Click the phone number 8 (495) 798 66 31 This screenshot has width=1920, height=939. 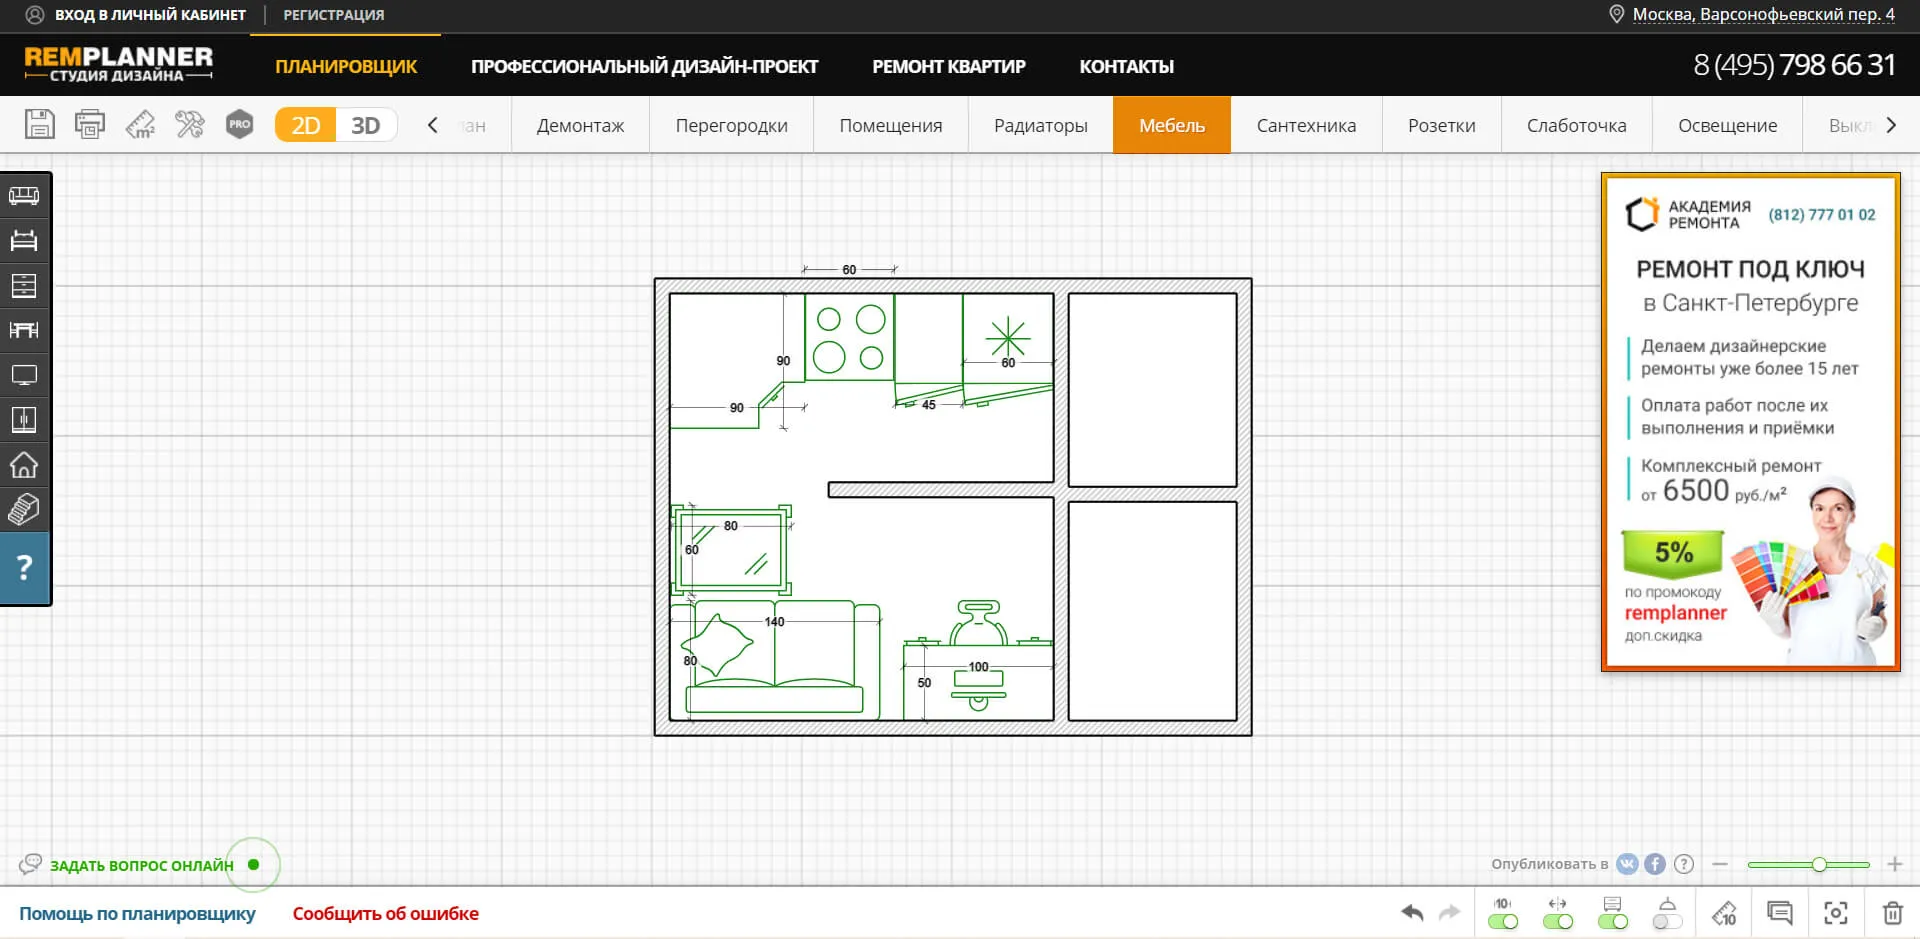click(x=1794, y=65)
